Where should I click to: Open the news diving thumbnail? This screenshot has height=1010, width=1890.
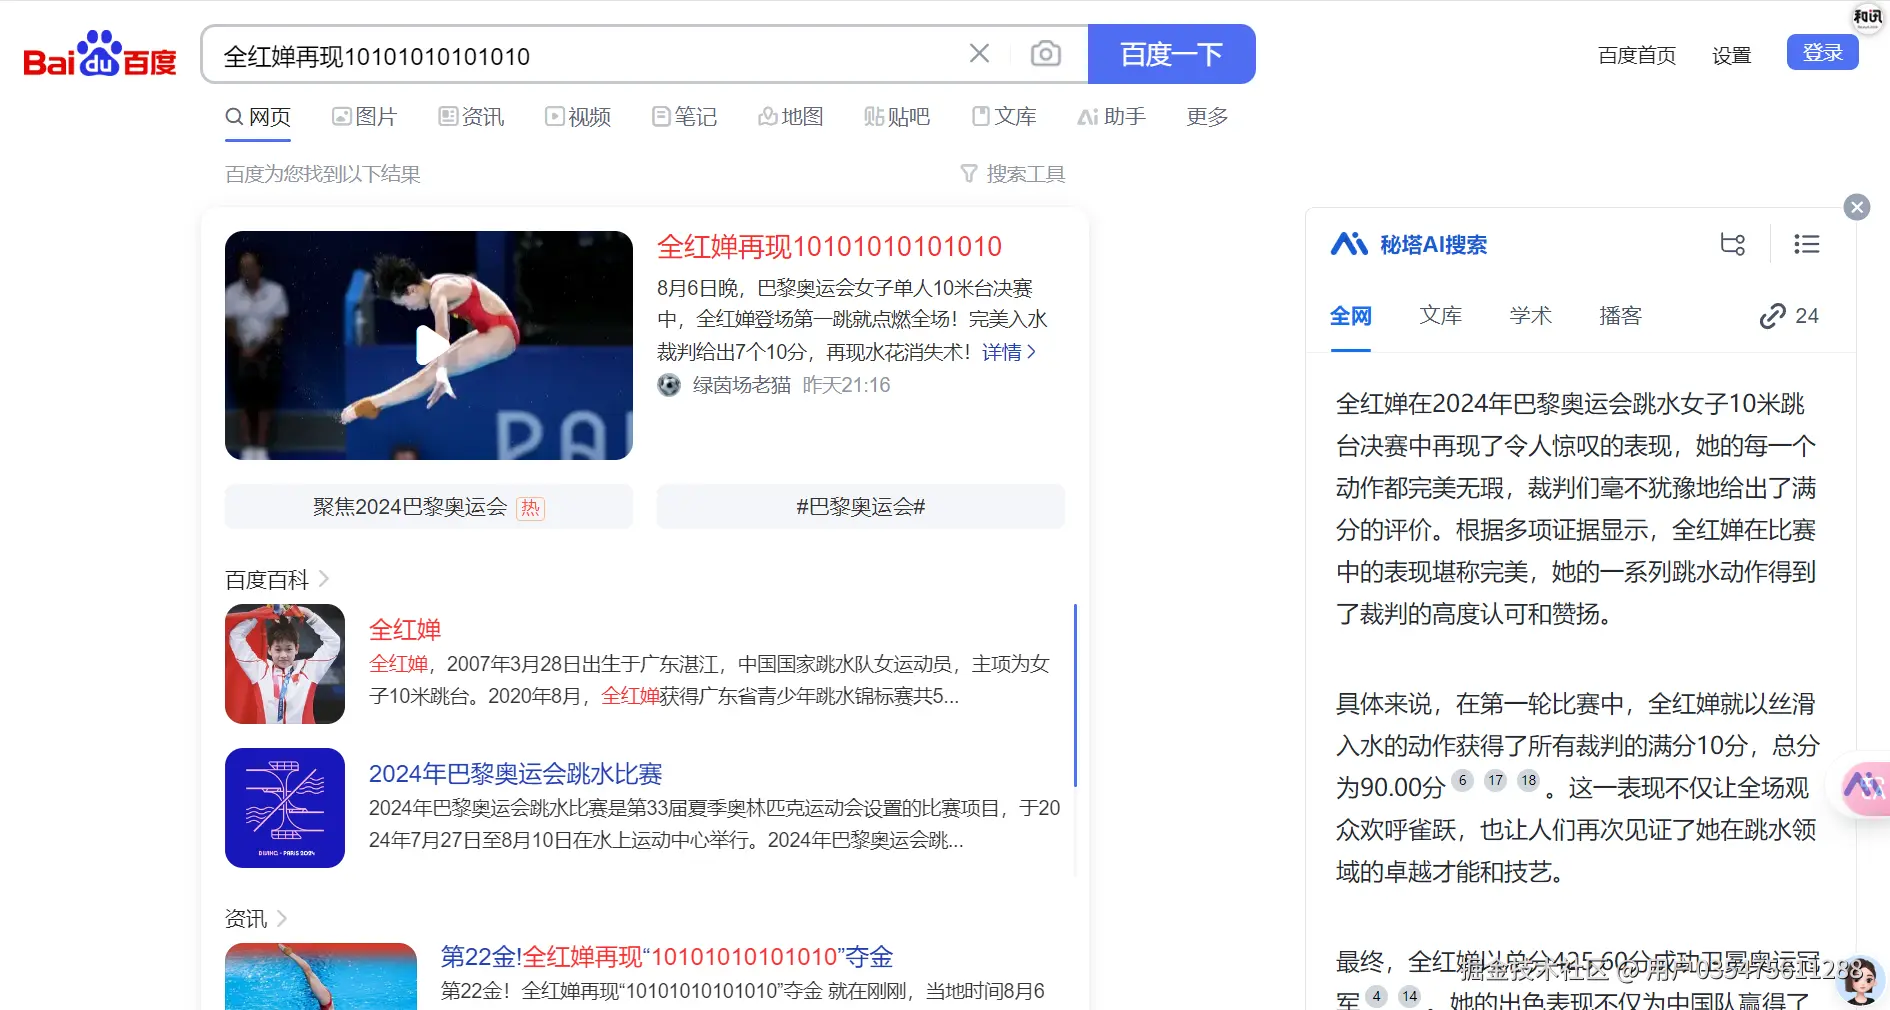click(x=321, y=976)
